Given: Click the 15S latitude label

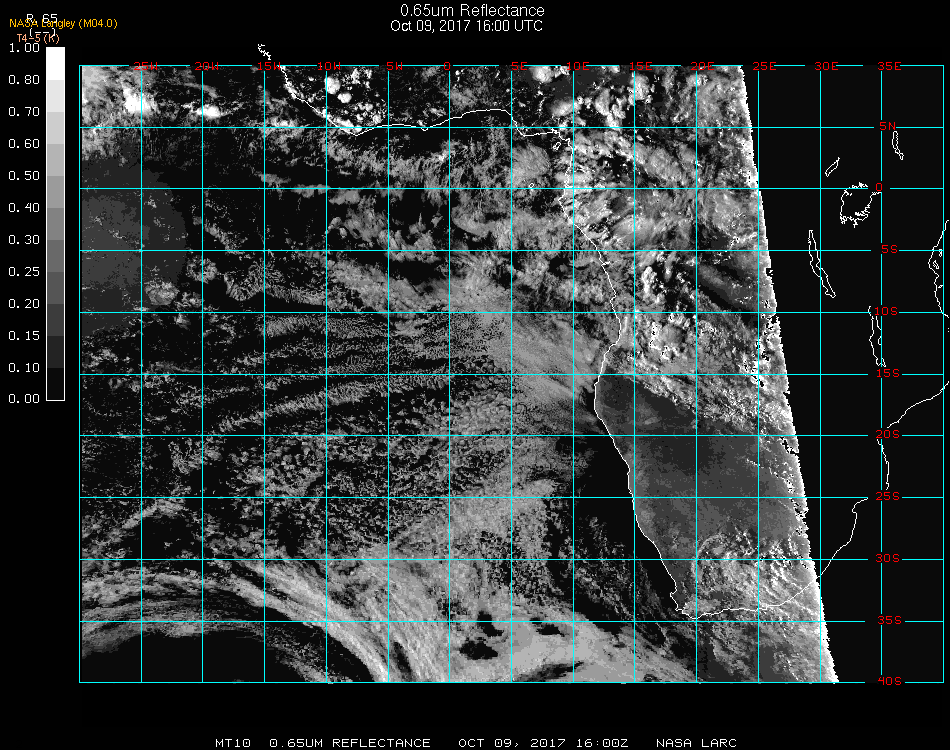Looking at the screenshot, I should pyautogui.click(x=888, y=373).
